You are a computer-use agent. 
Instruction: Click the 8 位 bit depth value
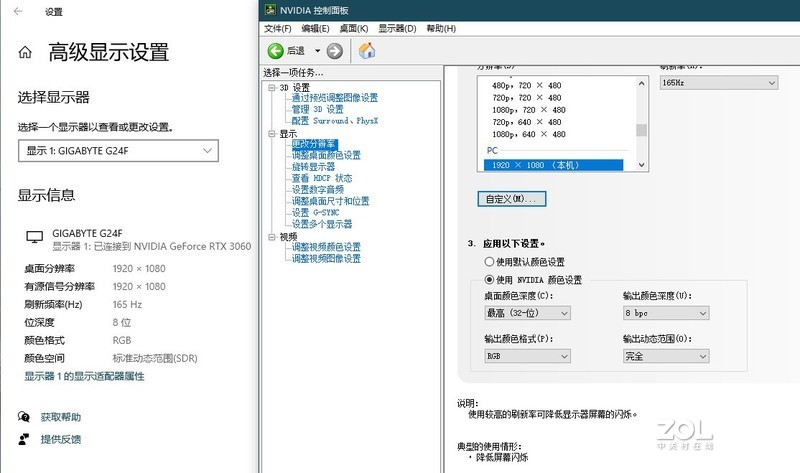tap(122, 322)
